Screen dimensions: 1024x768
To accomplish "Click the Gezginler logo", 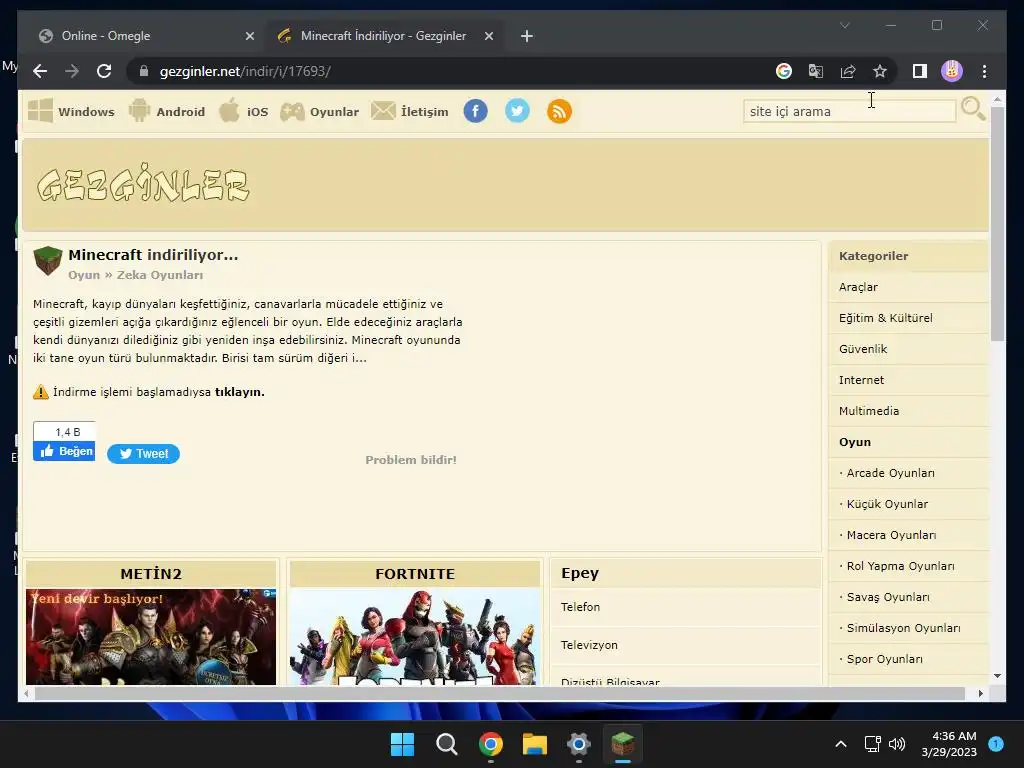I will pos(143,185).
